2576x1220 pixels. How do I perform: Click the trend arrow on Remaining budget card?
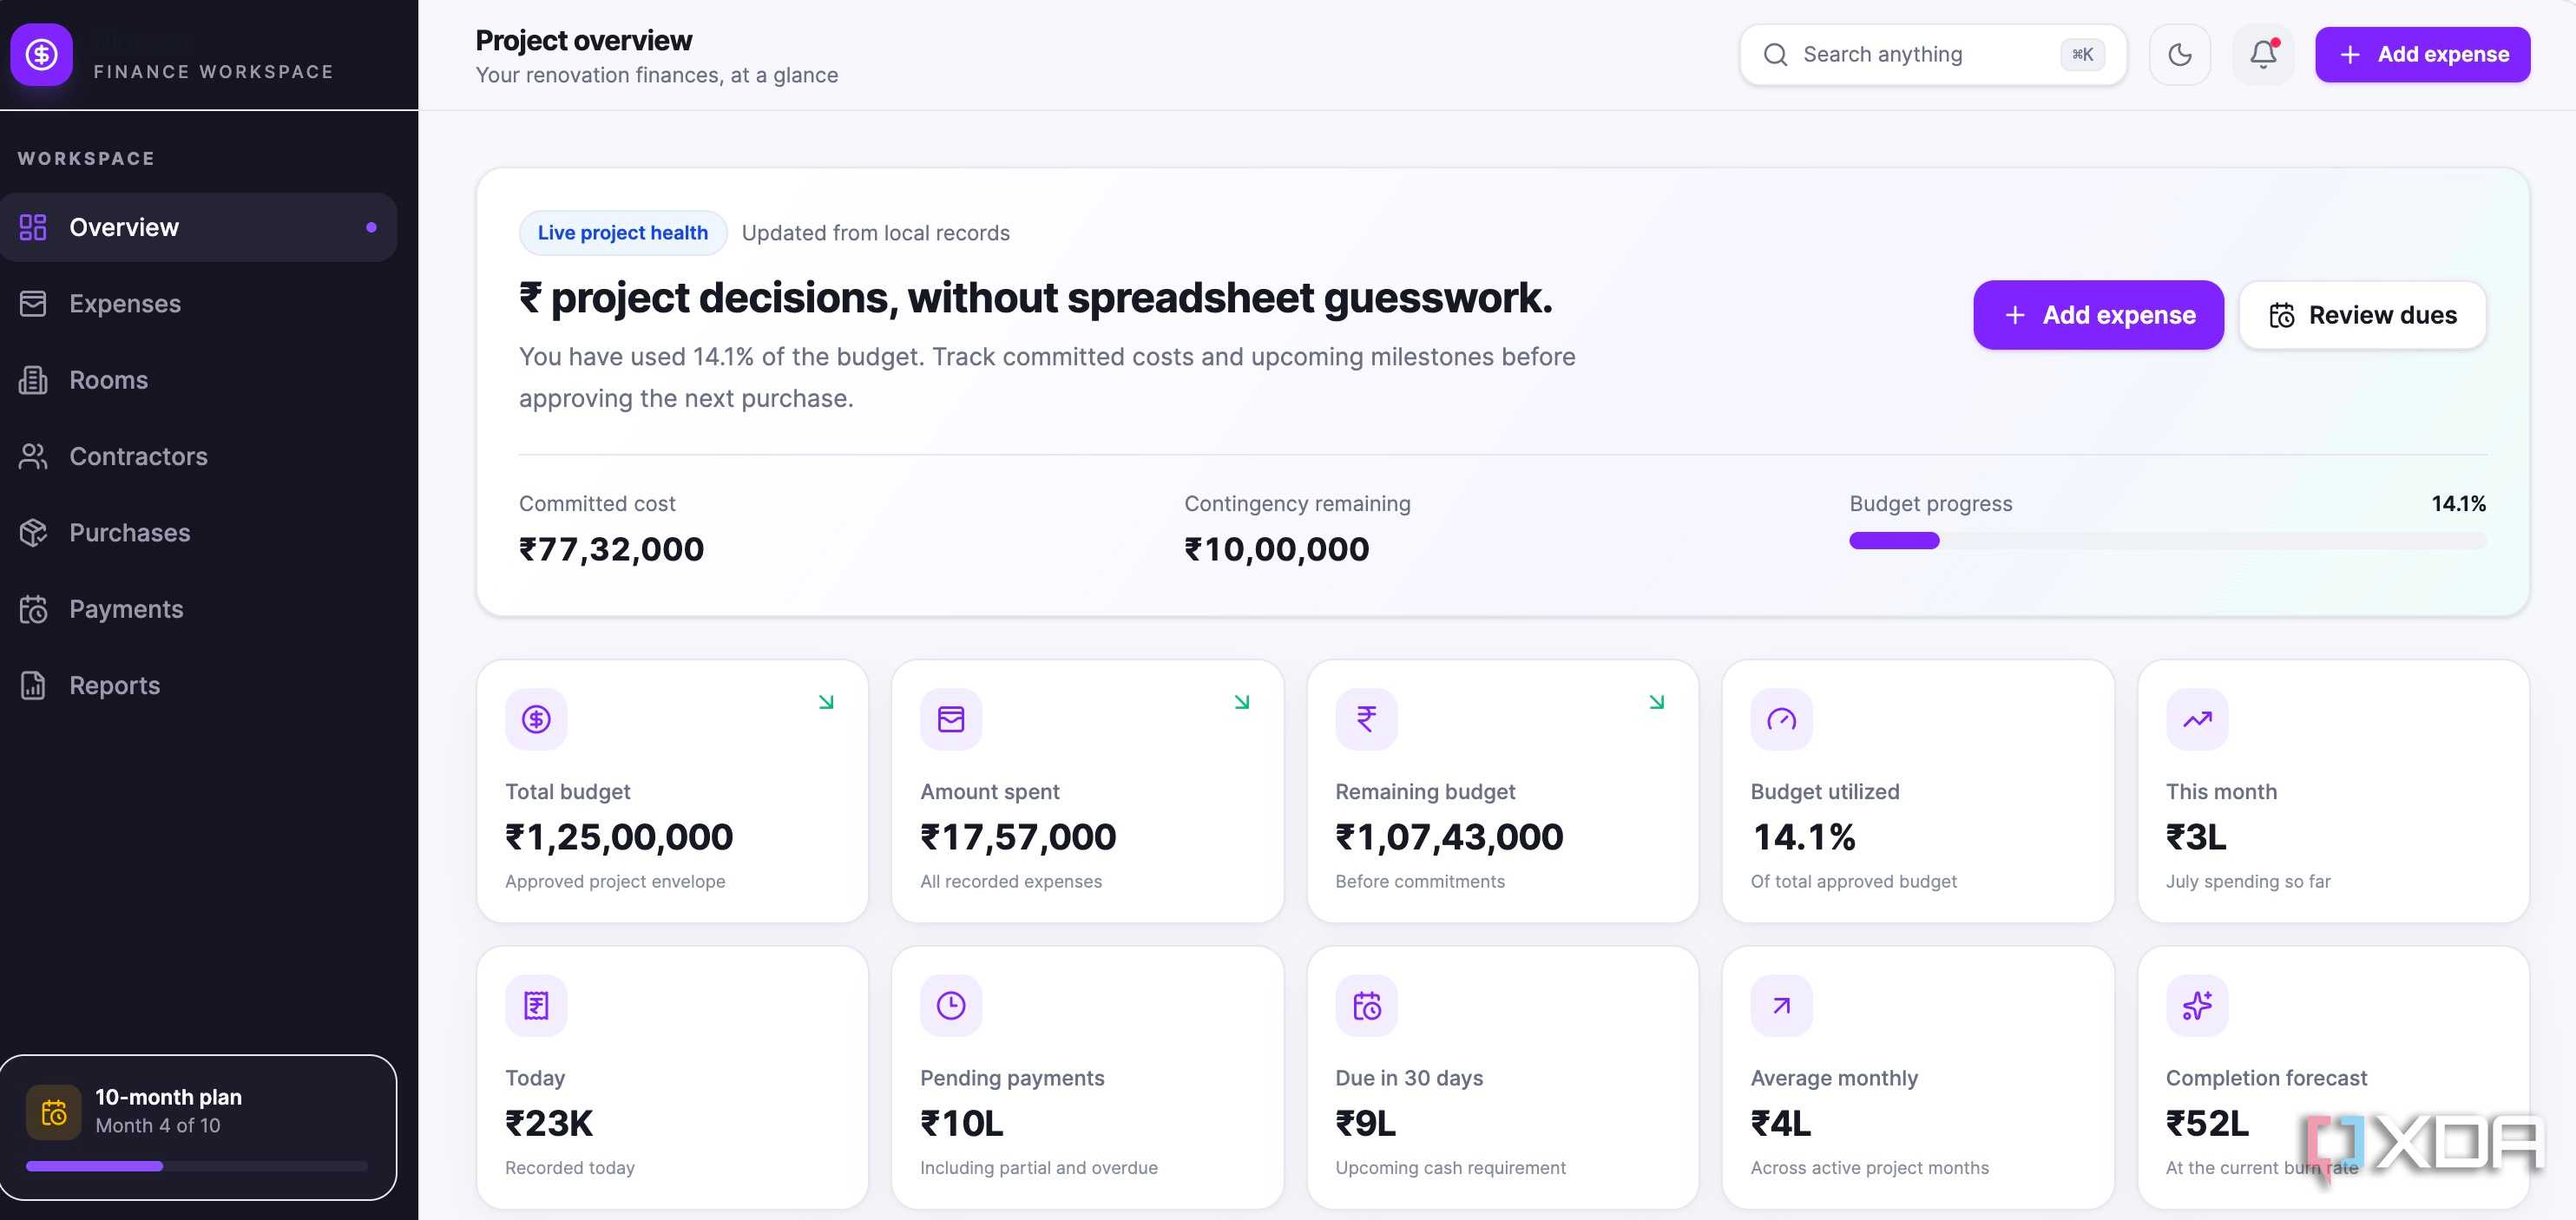tap(1657, 702)
